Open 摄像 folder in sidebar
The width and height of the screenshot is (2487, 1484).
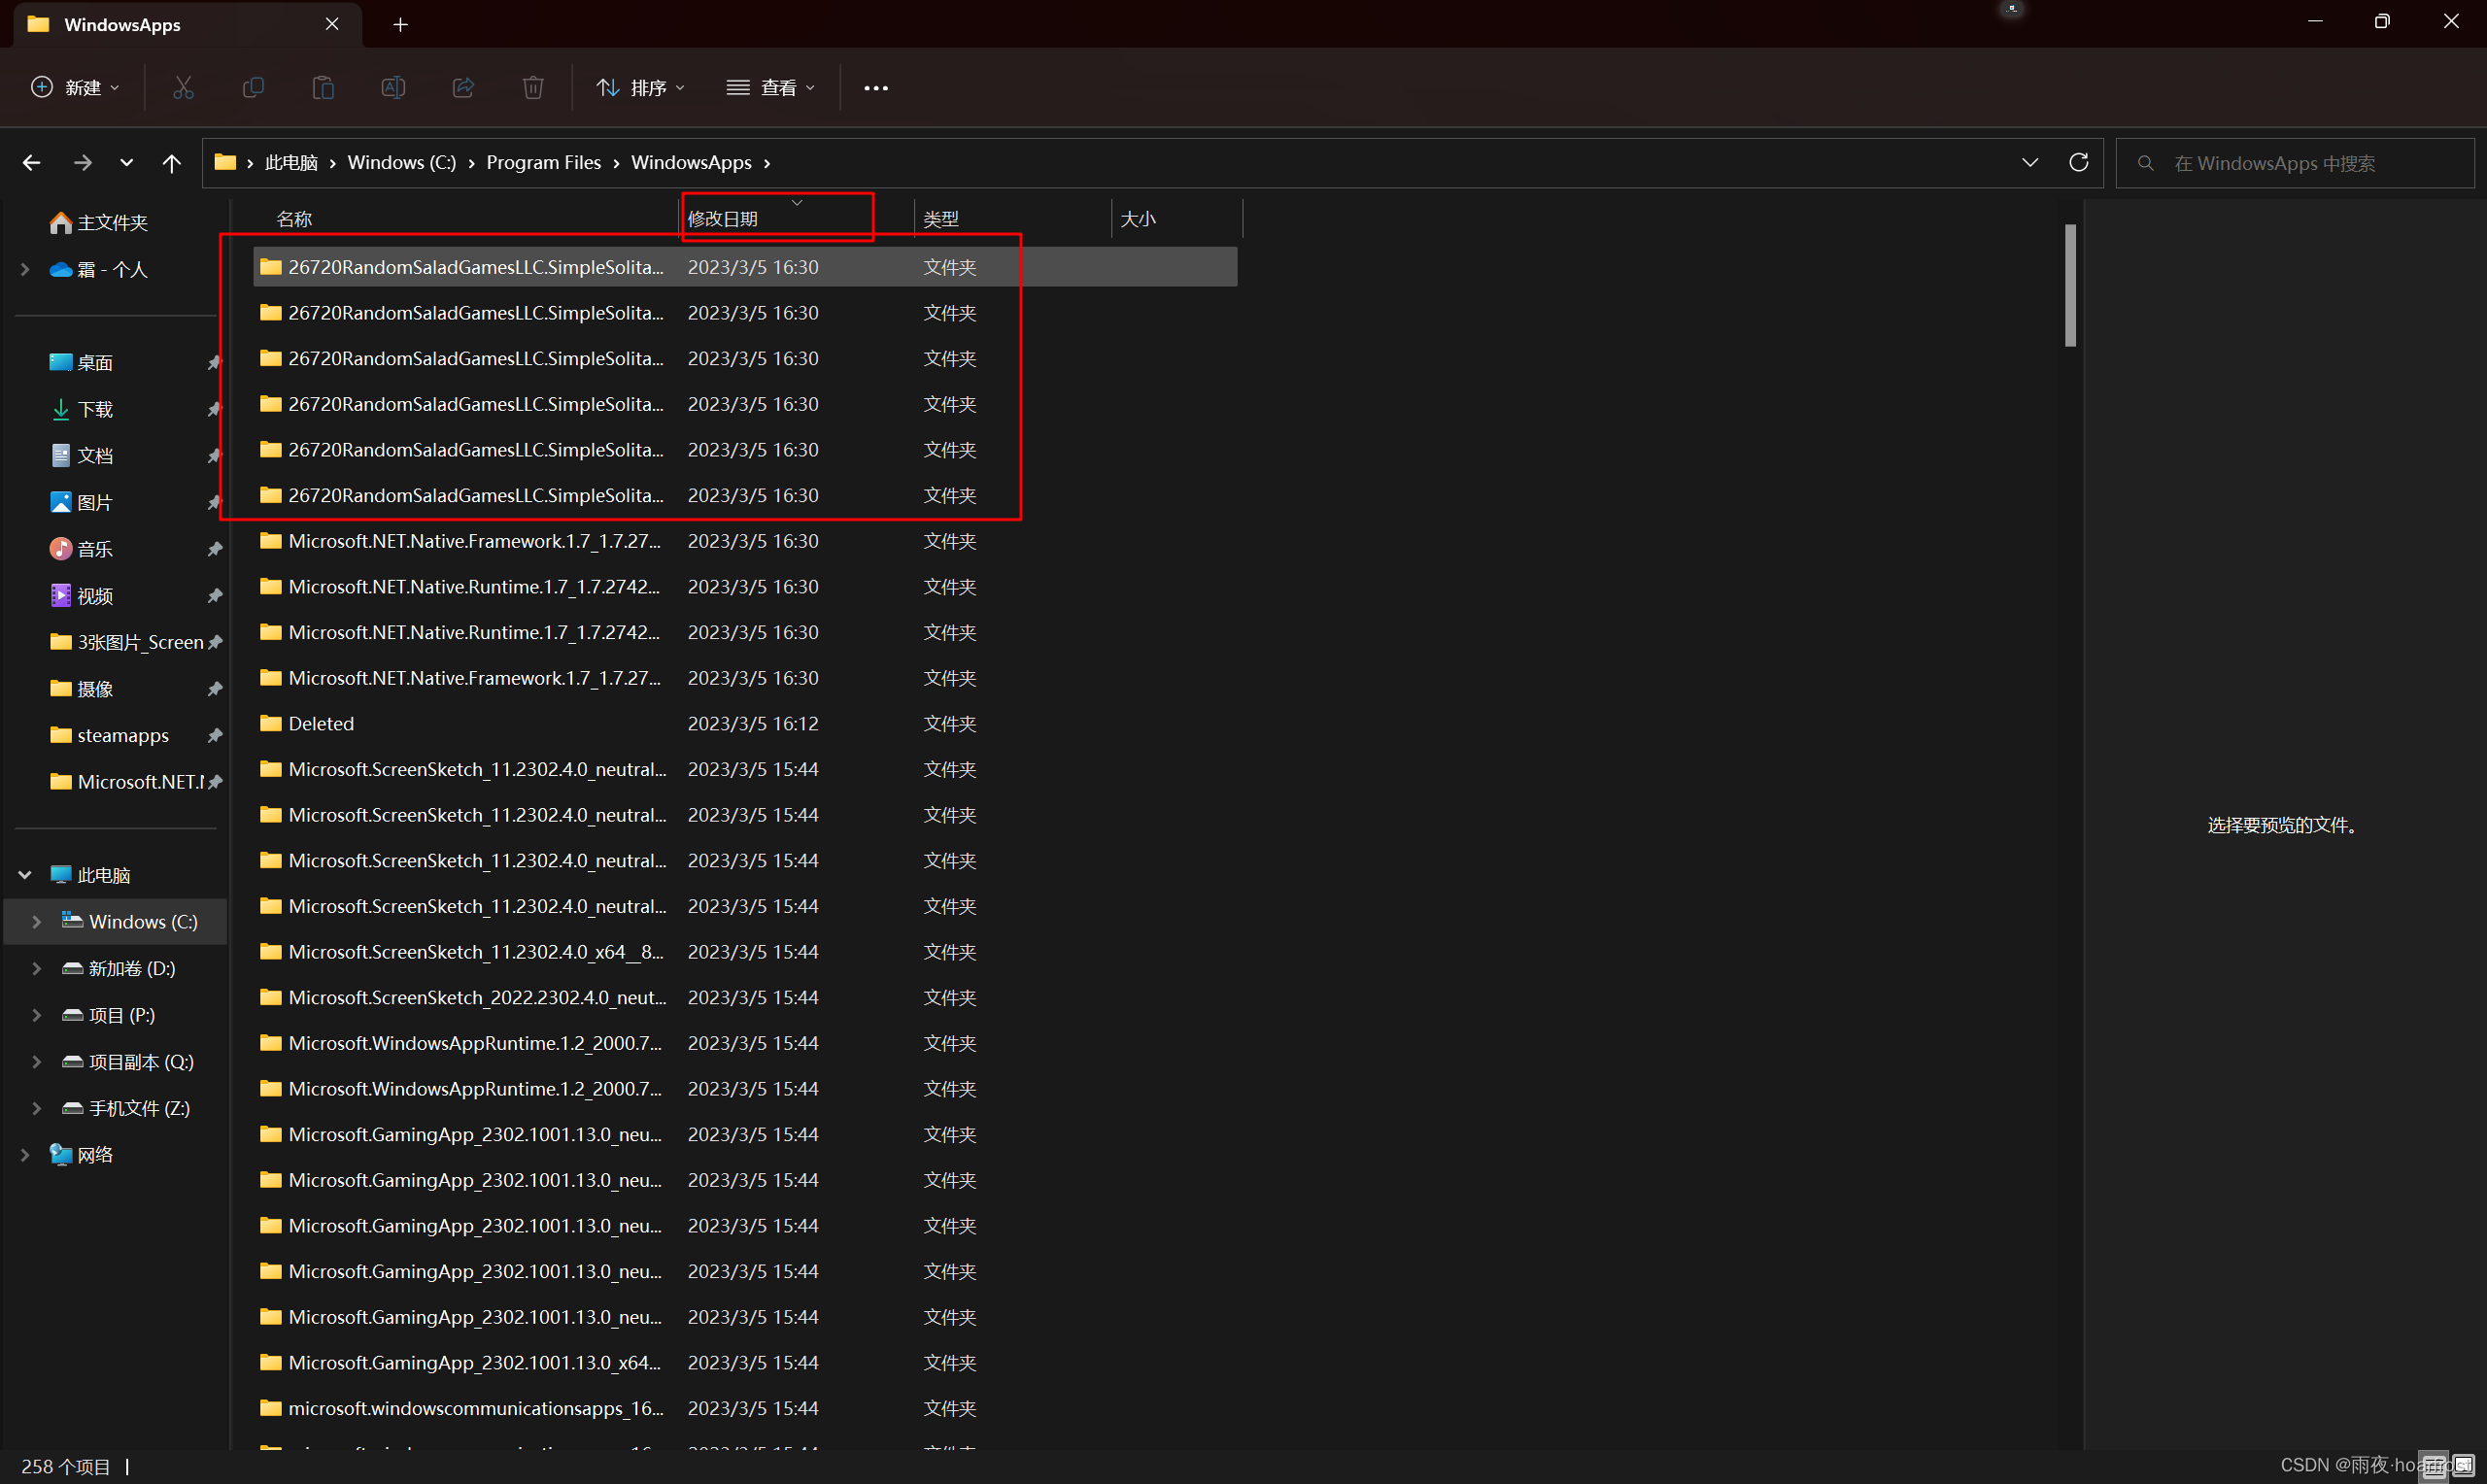[82, 689]
